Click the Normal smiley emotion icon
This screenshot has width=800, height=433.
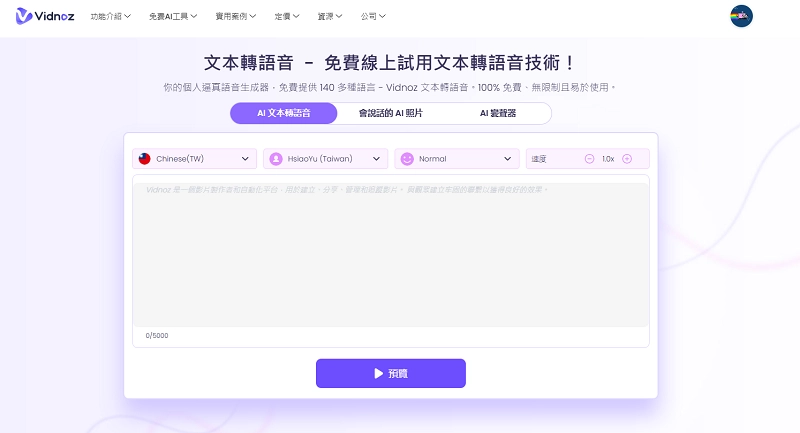tap(407, 159)
